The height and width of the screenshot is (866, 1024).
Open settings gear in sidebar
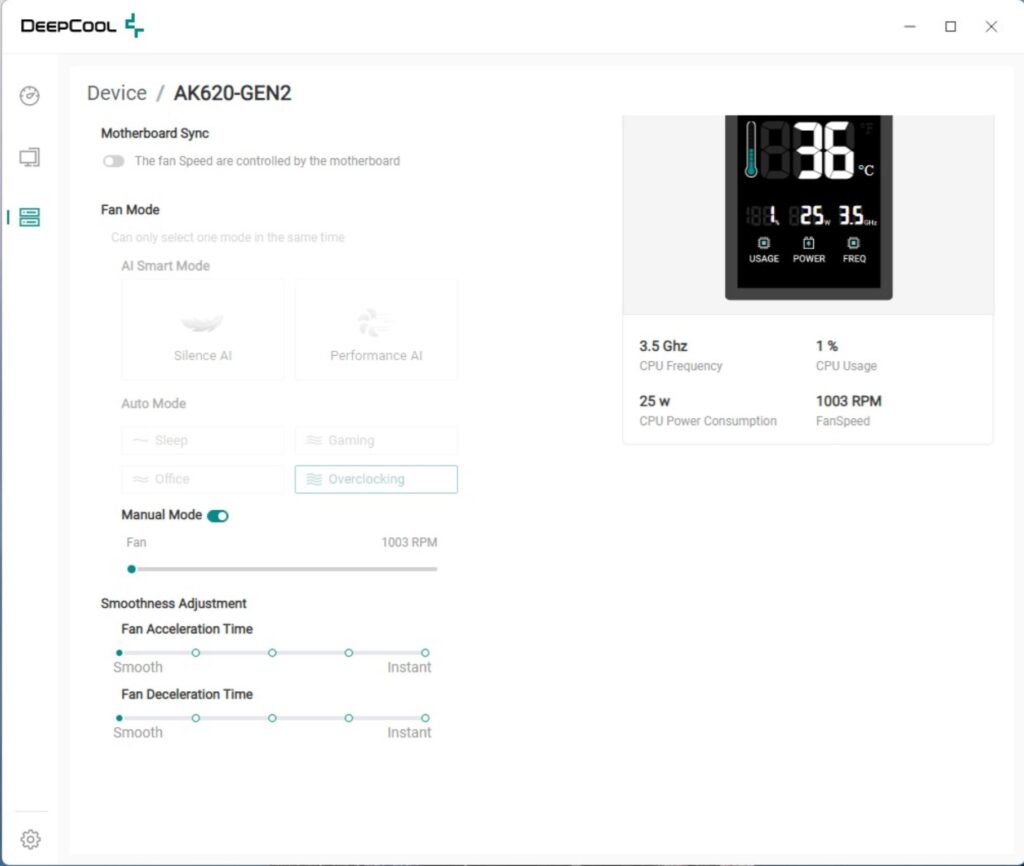pos(30,839)
